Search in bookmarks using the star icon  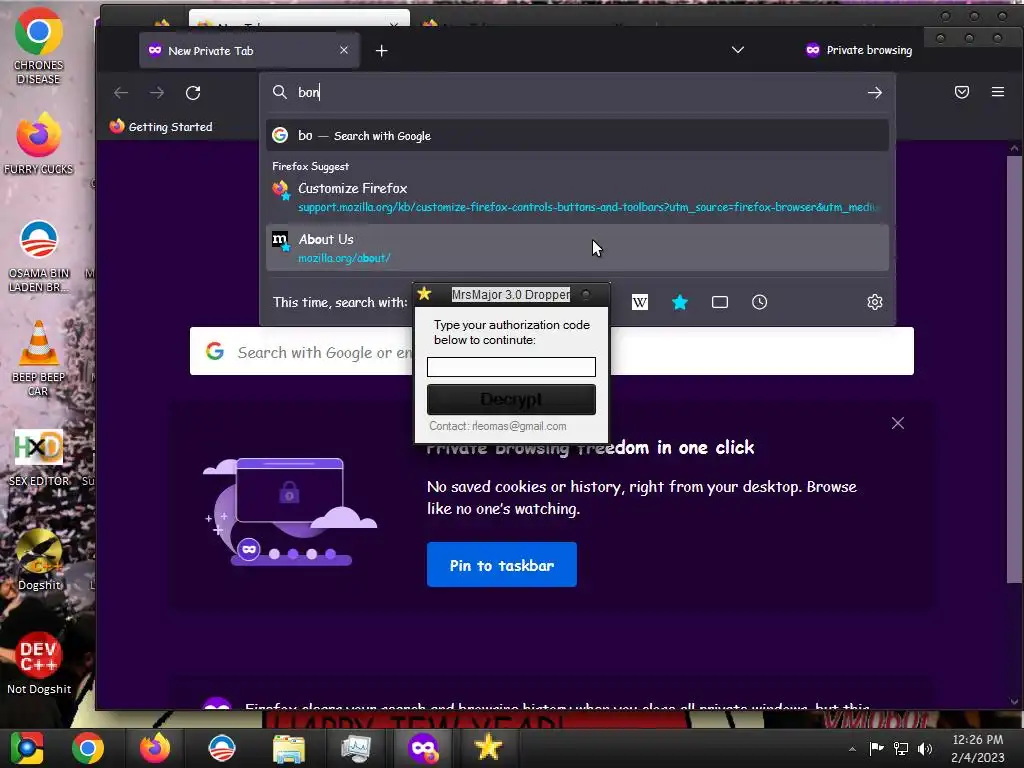point(680,302)
